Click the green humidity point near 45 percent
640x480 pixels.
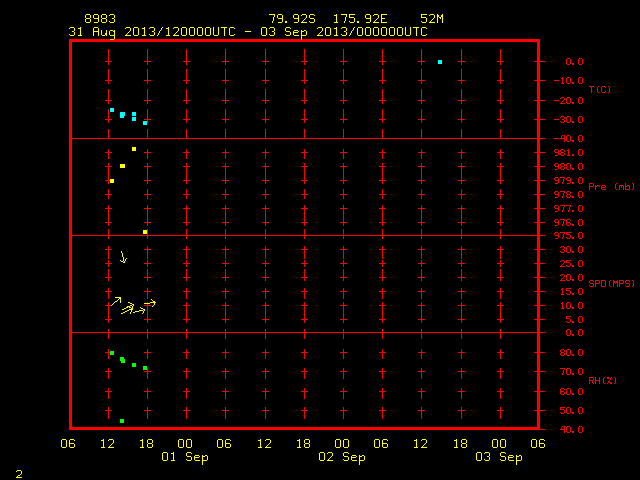(x=122, y=421)
